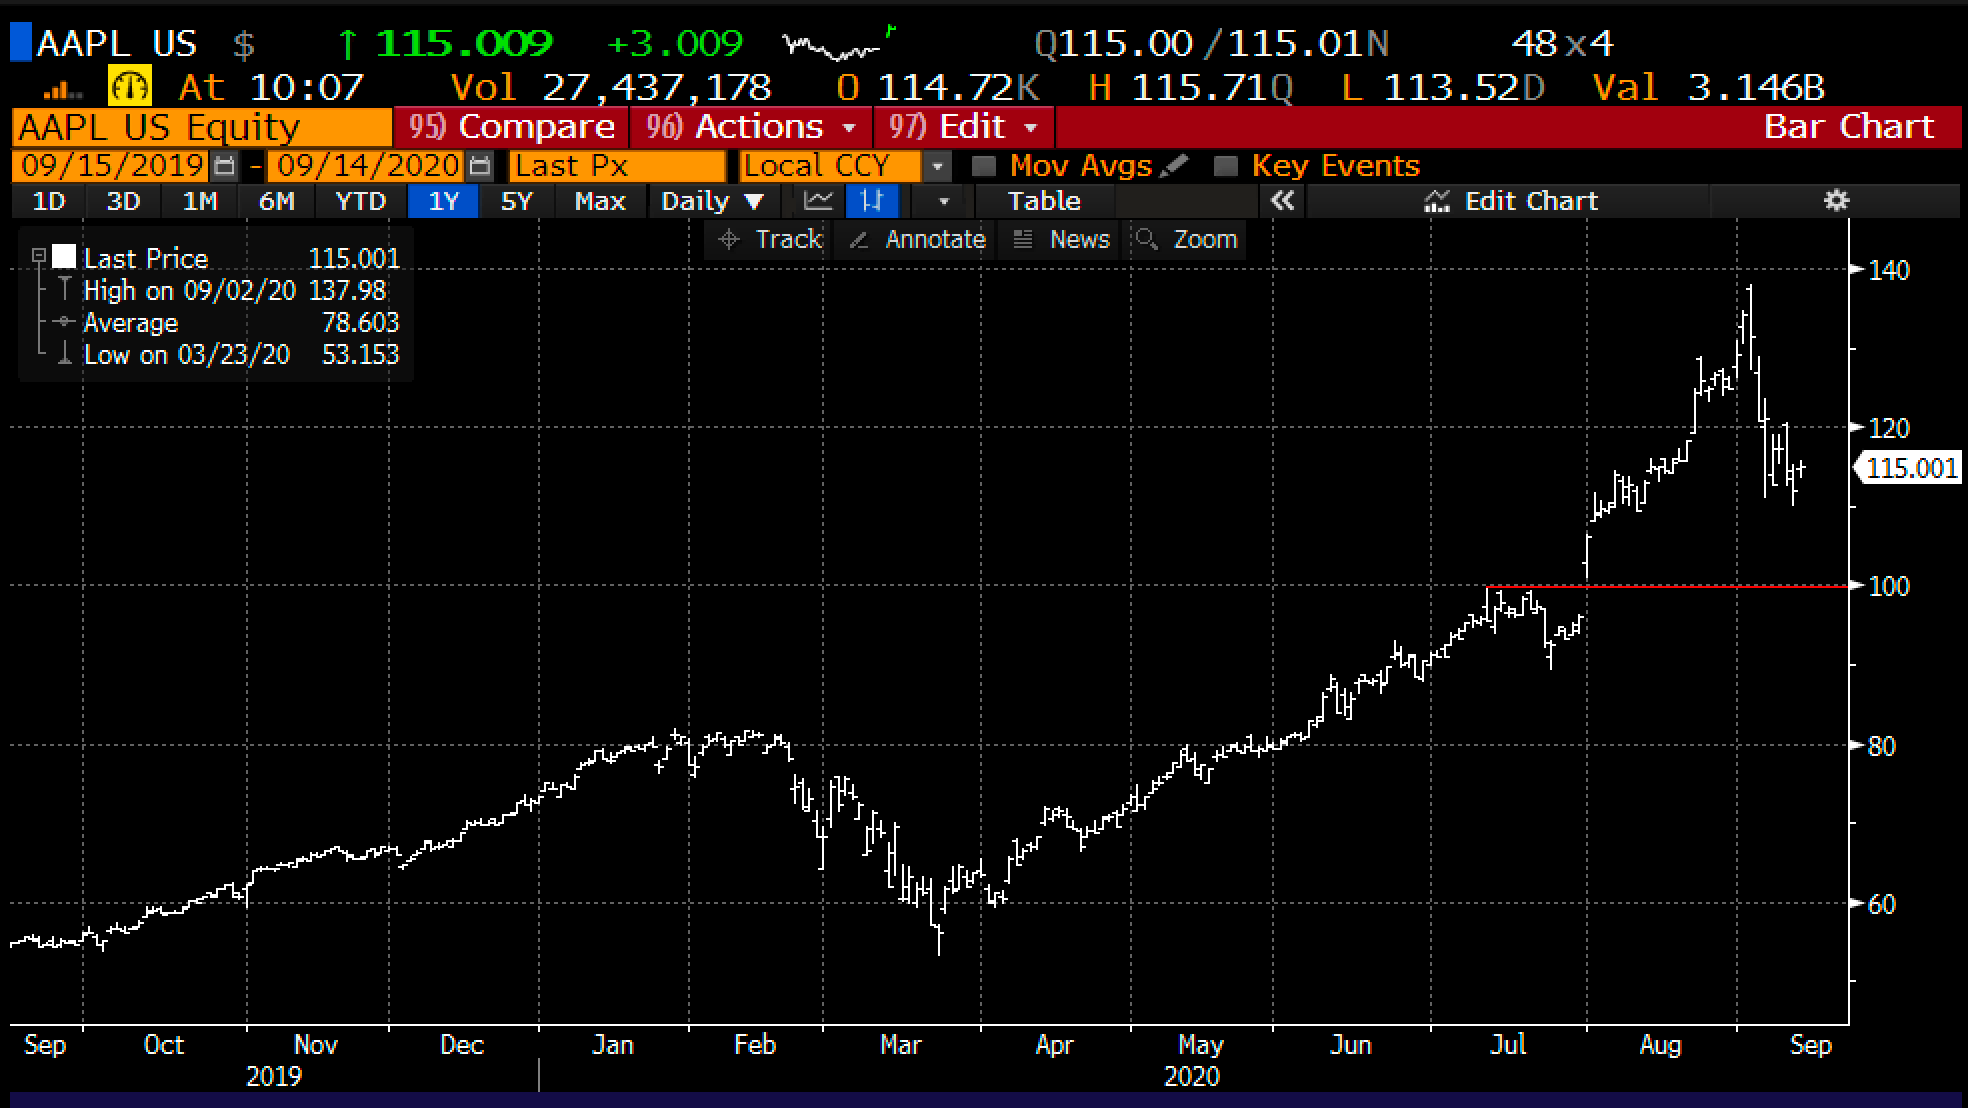Select the bar chart type icon
Image resolution: width=1968 pixels, height=1108 pixels.
pos(871,201)
